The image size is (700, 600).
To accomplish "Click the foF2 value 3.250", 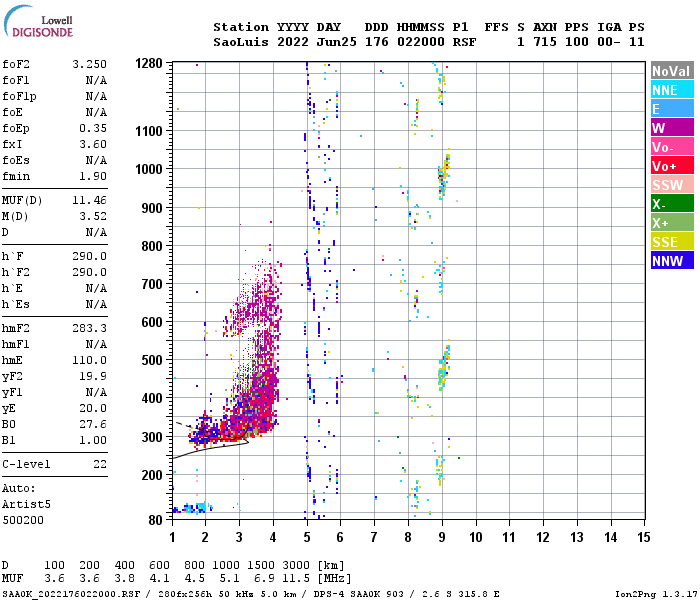I will coord(89,64).
